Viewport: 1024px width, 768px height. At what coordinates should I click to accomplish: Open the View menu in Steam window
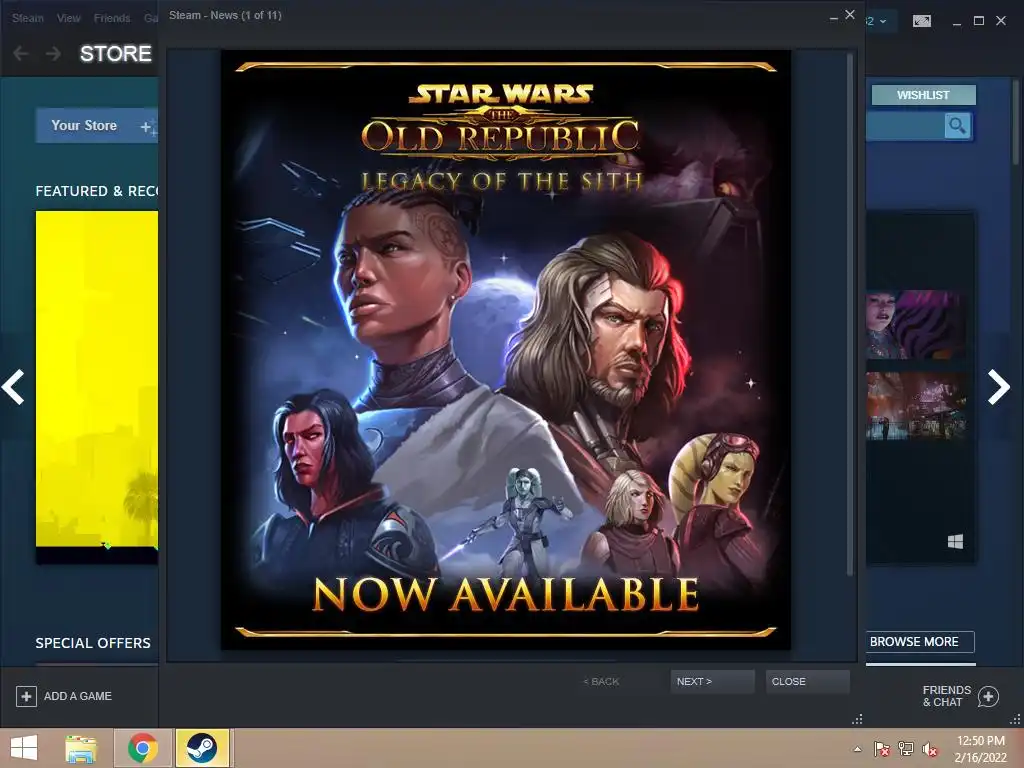click(68, 18)
